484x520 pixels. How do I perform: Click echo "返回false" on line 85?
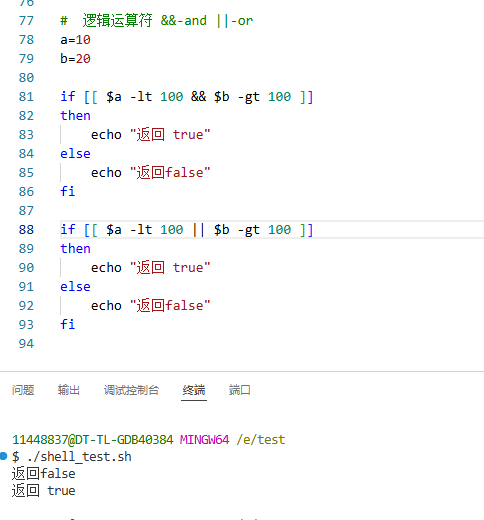(151, 173)
